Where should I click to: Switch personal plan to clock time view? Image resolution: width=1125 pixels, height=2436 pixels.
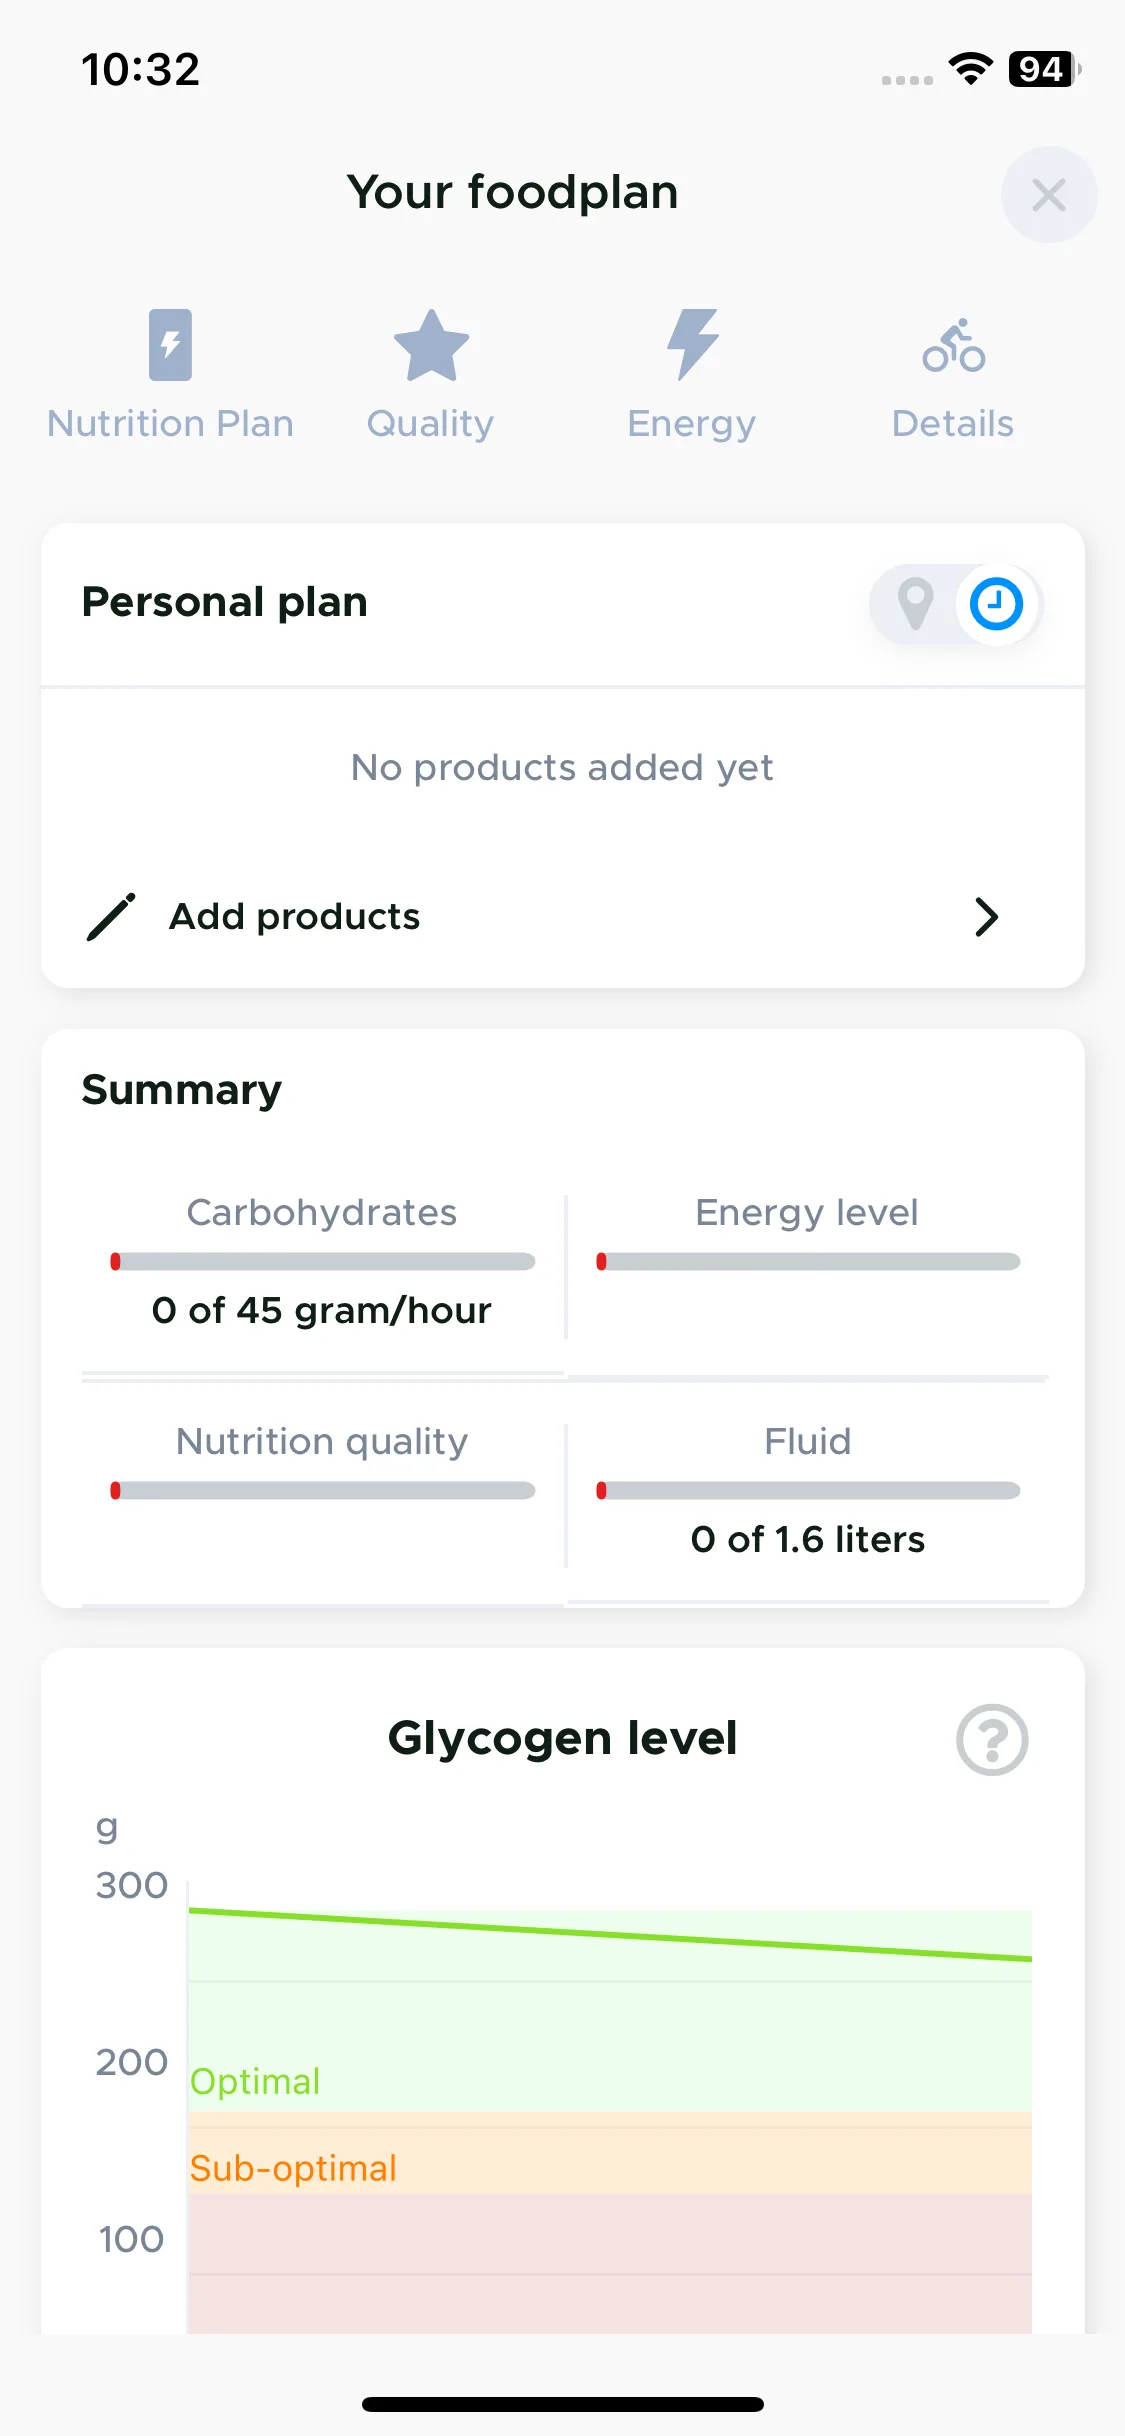996,604
